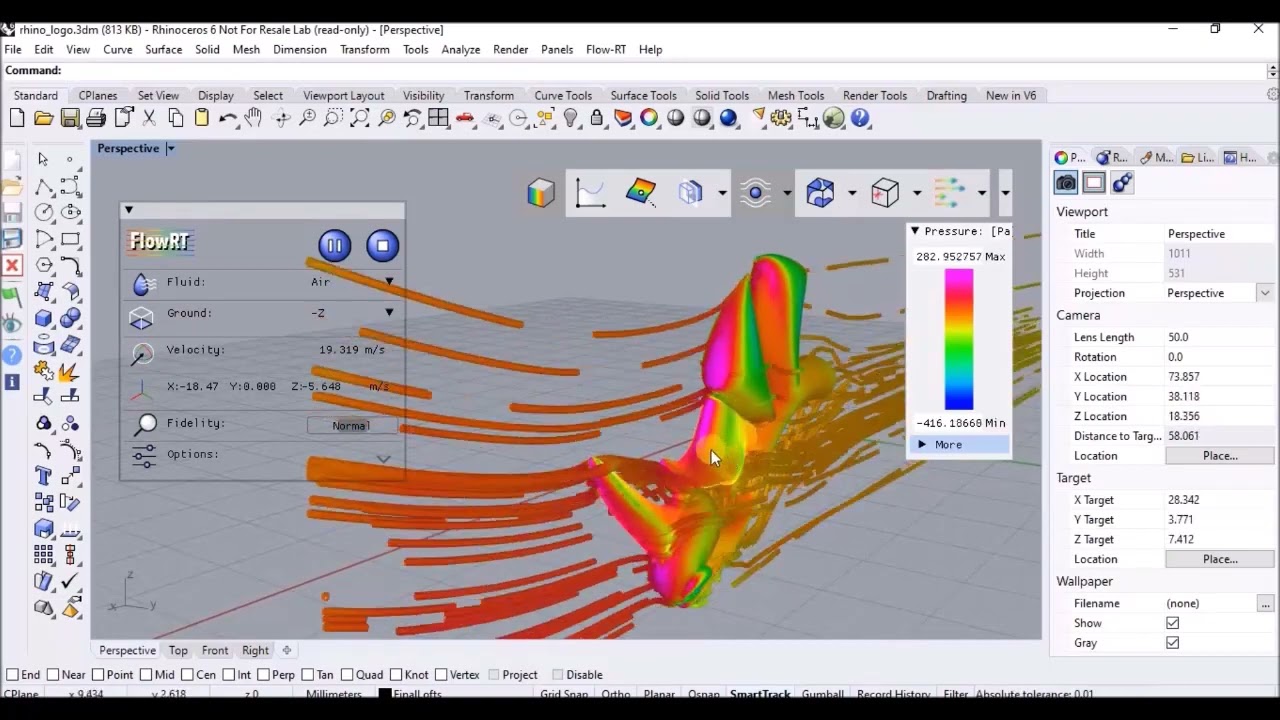Open Help with the blue question mark icon
This screenshot has width=1280, height=720.
tap(860, 118)
